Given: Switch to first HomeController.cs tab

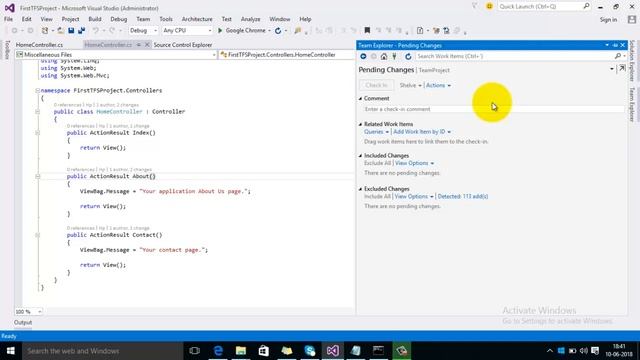Looking at the screenshot, I should click(x=39, y=45).
